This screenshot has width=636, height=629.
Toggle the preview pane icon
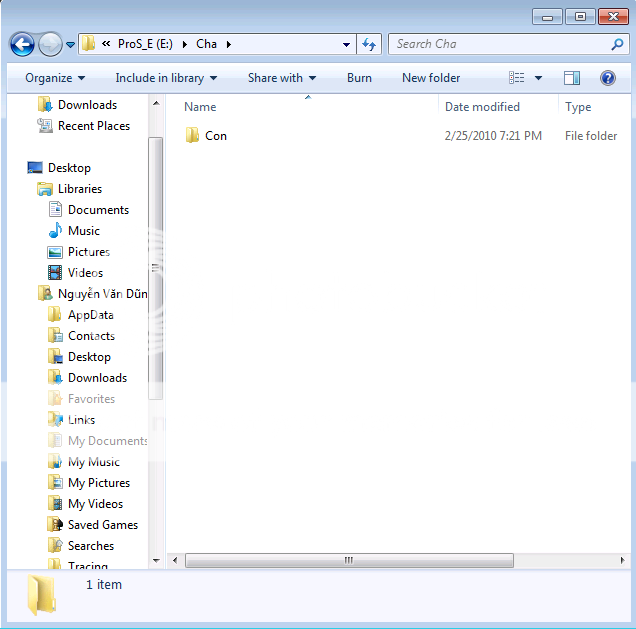(x=572, y=78)
